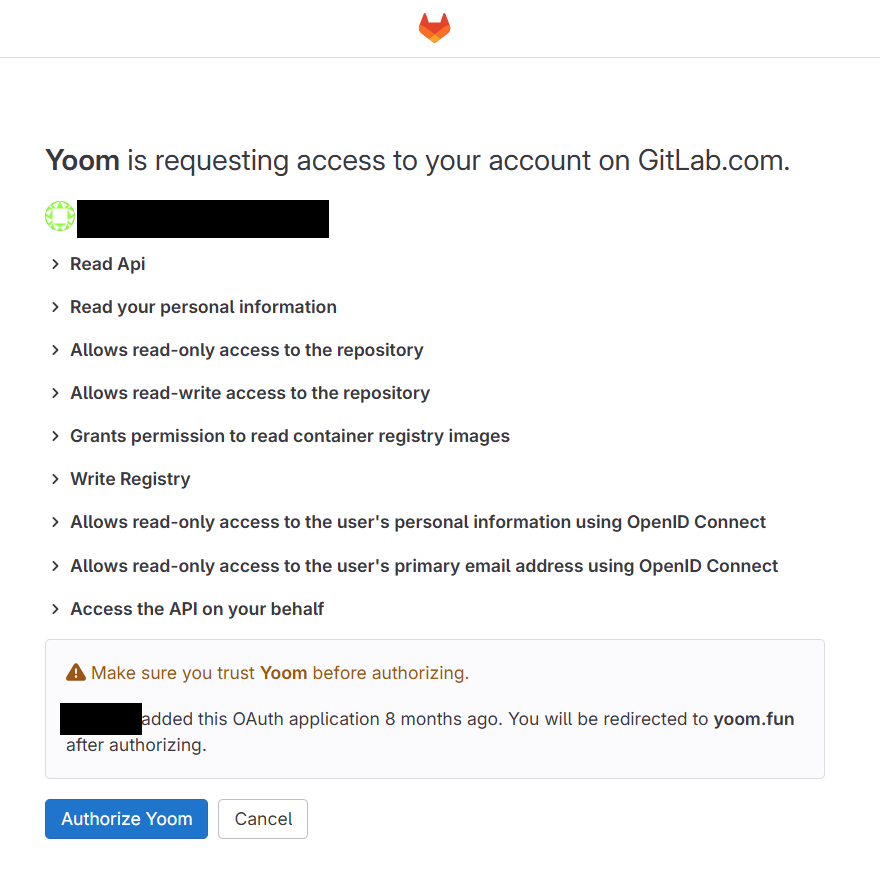Click the yoom.fun redirect domain text
This screenshot has width=880, height=877.
tap(754, 719)
